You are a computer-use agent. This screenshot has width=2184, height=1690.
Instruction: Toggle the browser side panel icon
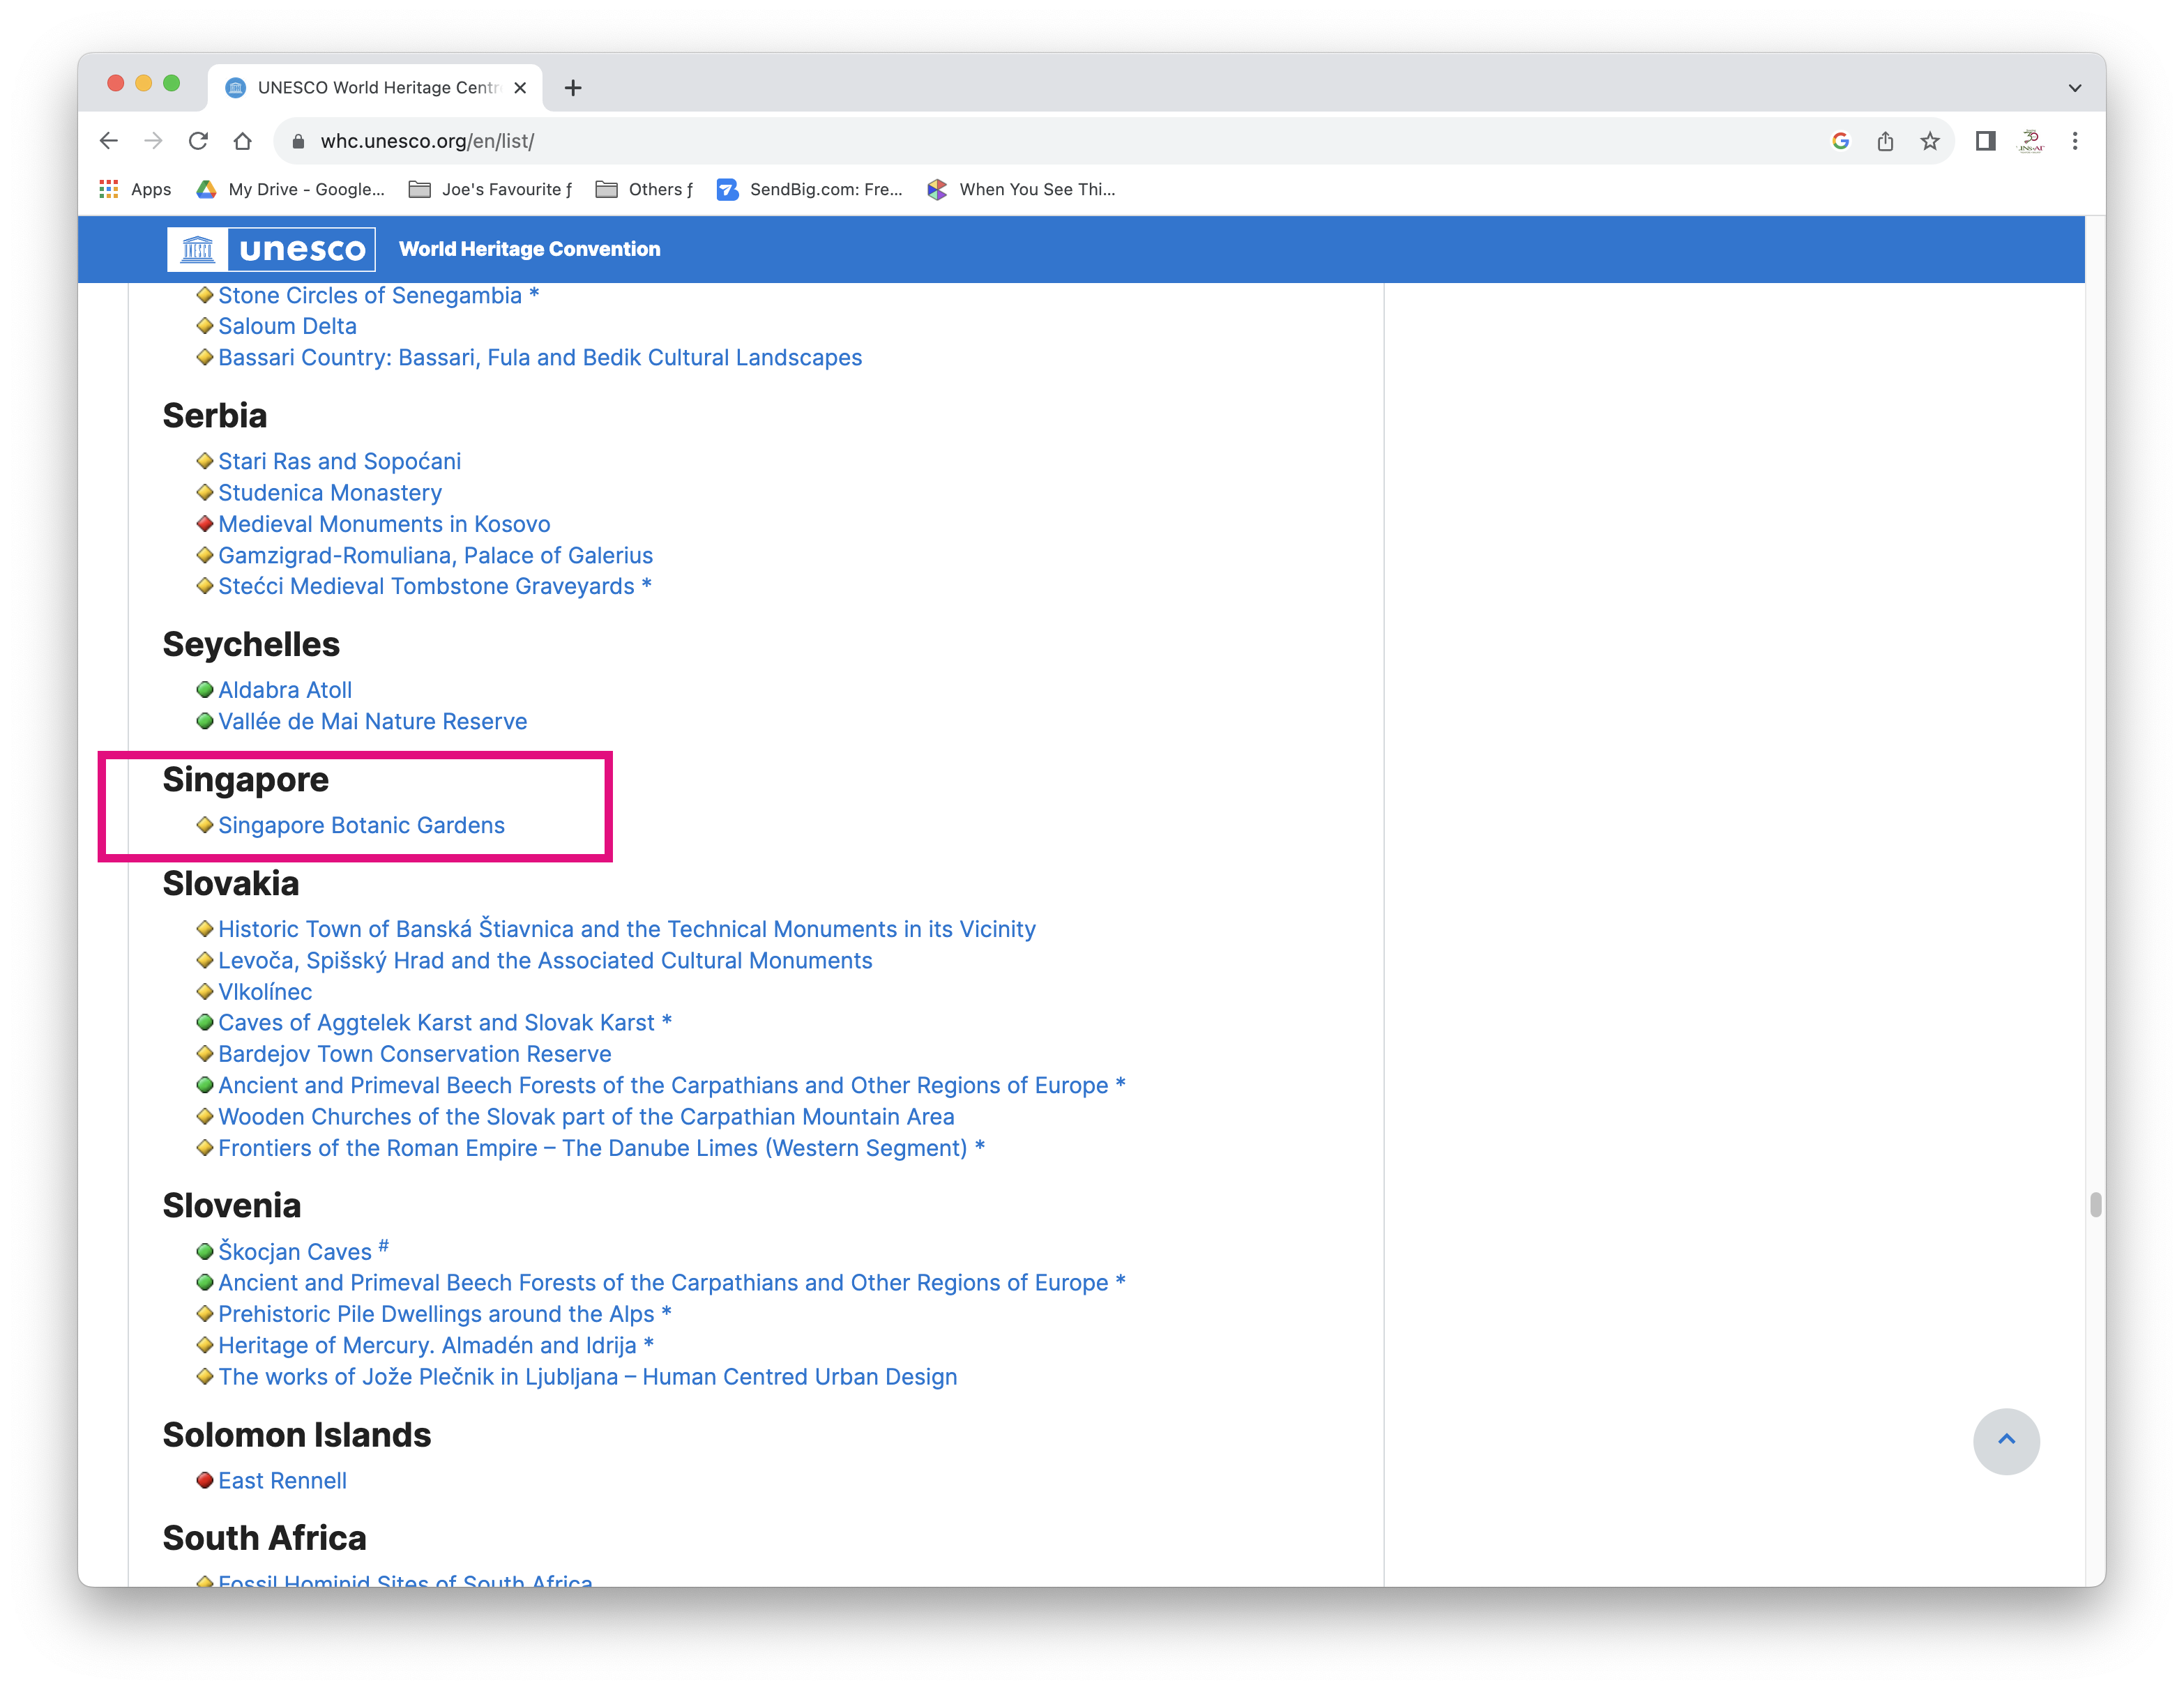[1986, 141]
